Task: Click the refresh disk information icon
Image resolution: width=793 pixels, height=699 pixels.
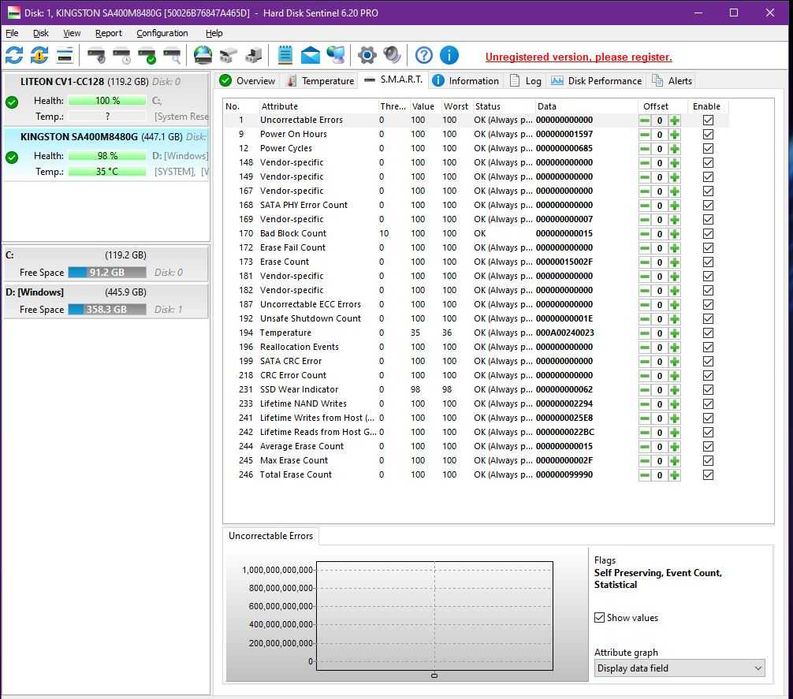Action: point(14,55)
